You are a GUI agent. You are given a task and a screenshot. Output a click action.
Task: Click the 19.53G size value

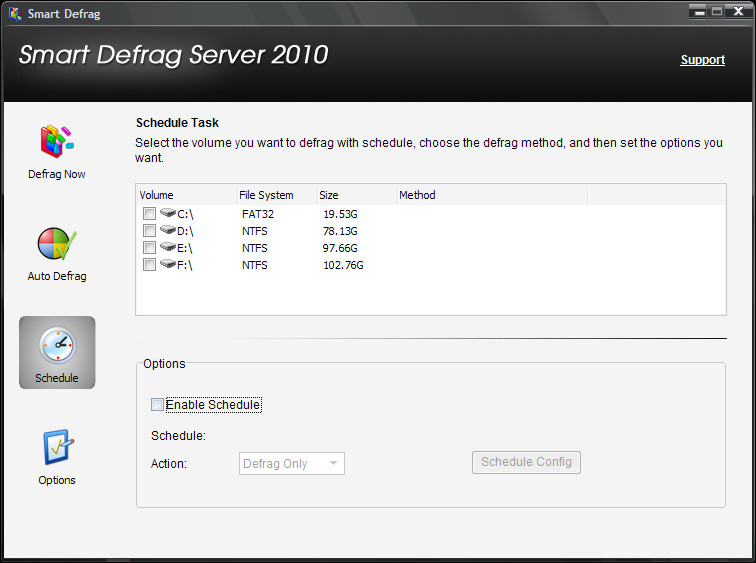click(340, 214)
